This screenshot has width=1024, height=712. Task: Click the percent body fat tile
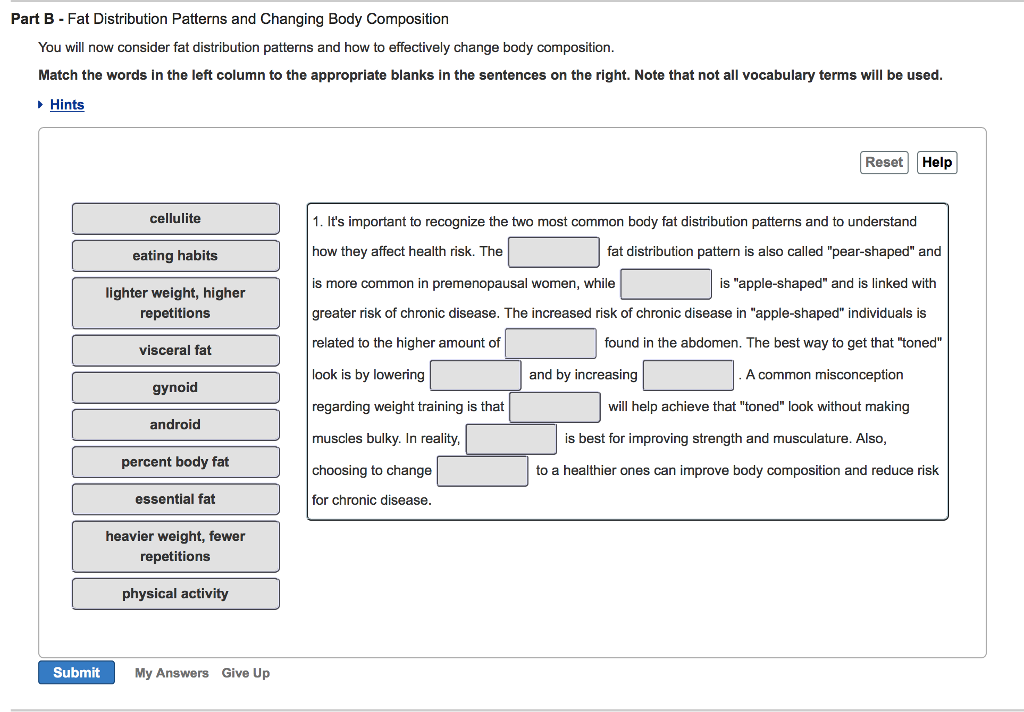(175, 461)
